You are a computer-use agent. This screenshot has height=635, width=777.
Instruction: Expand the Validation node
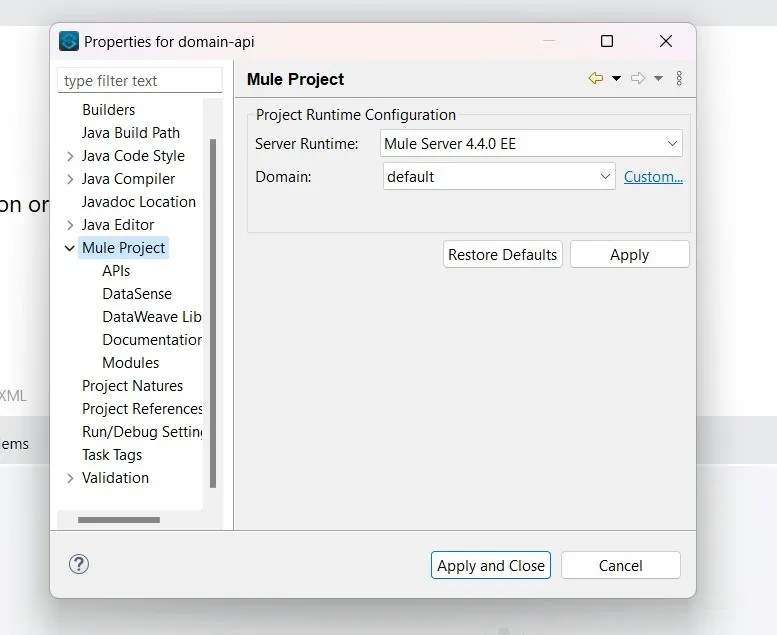(x=70, y=478)
